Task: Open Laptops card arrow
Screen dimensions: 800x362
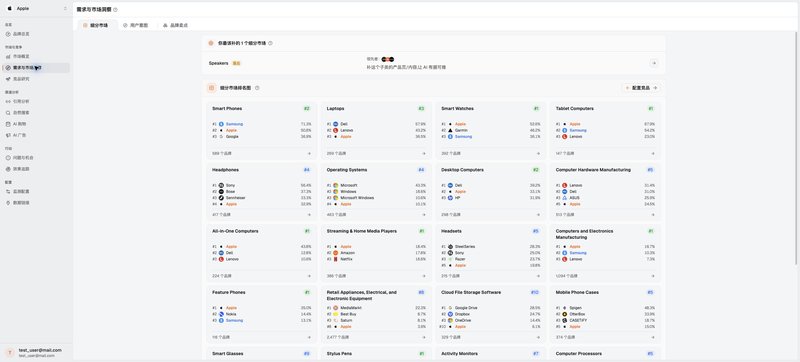Action: click(x=423, y=153)
